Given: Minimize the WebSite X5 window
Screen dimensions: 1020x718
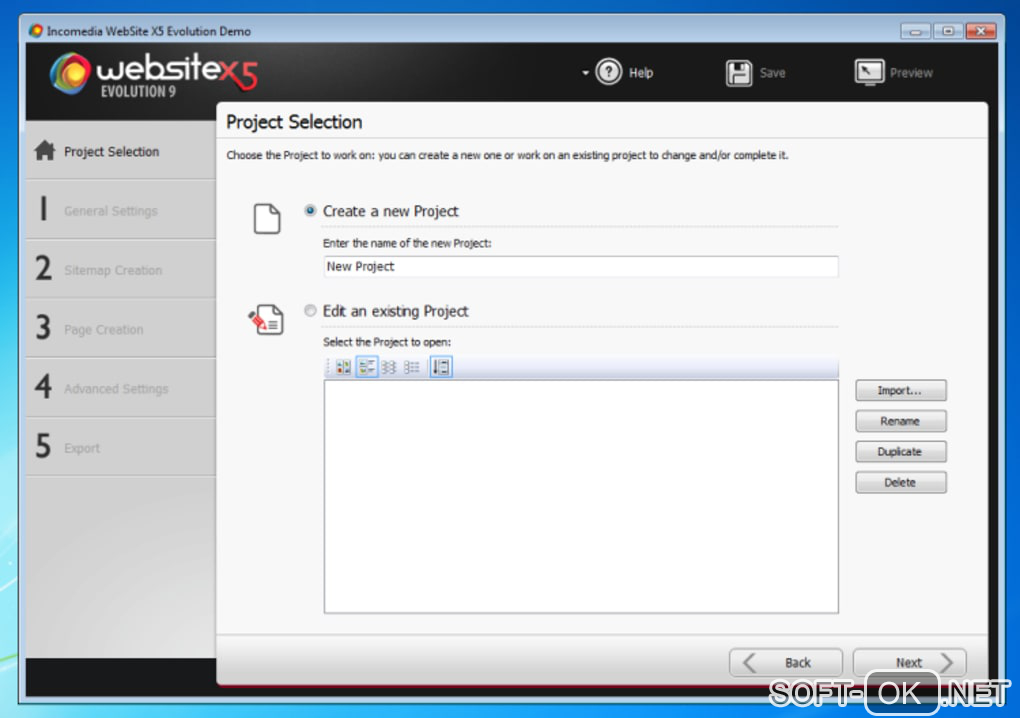Looking at the screenshot, I should click(915, 31).
